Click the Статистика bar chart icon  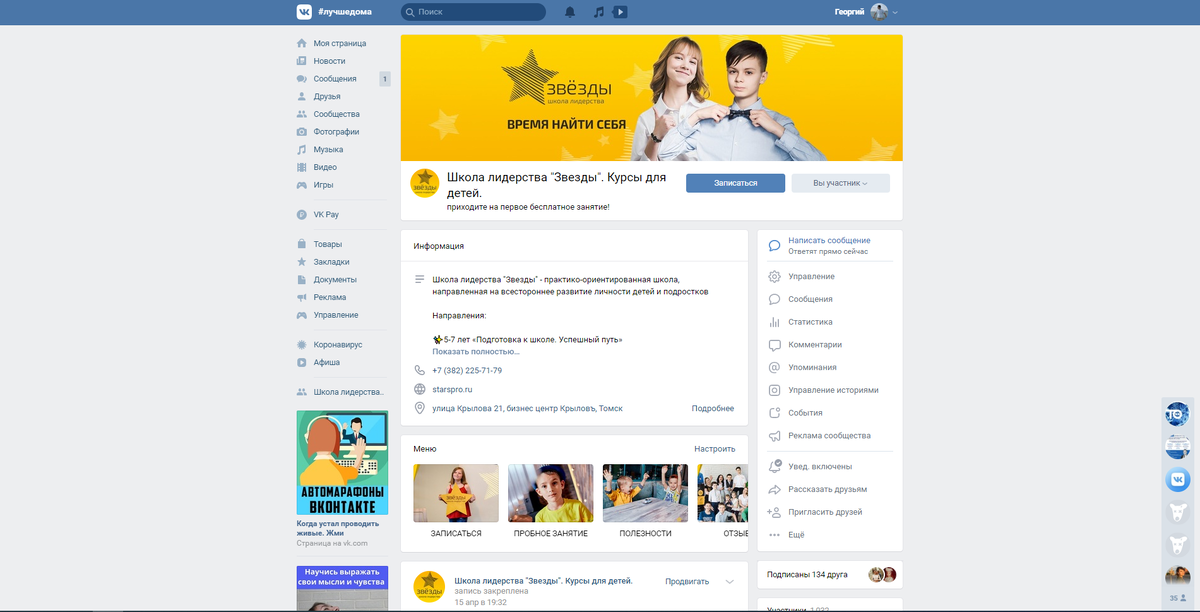click(774, 322)
